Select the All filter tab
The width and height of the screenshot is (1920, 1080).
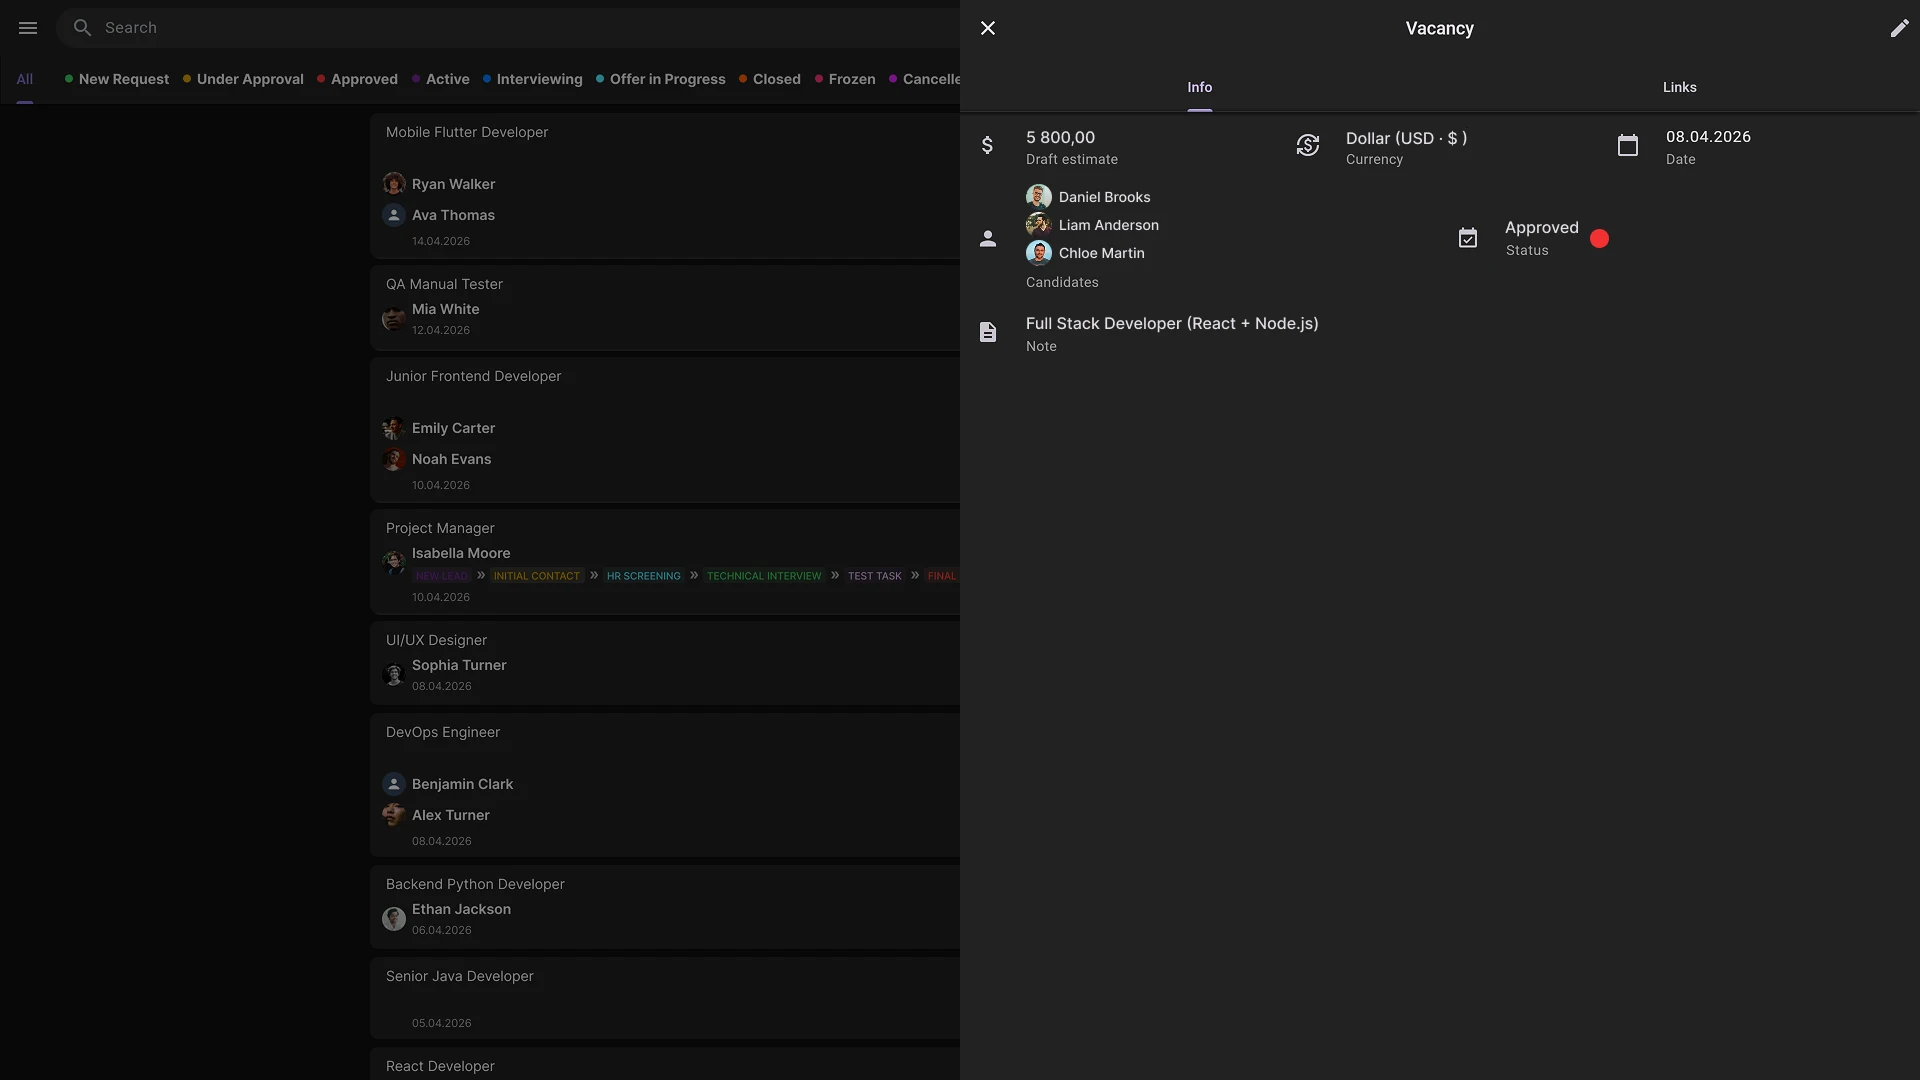point(25,80)
